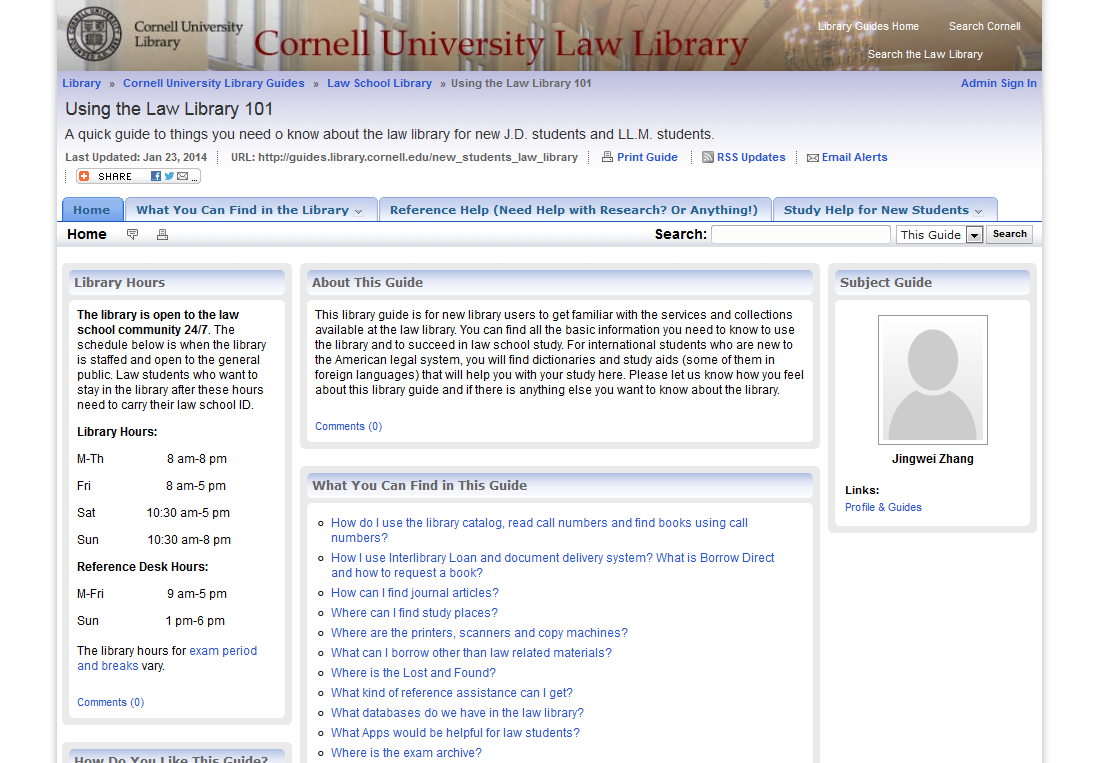Open Apps helpful for law students link
This screenshot has height=763, width=1111.
pyautogui.click(x=455, y=733)
